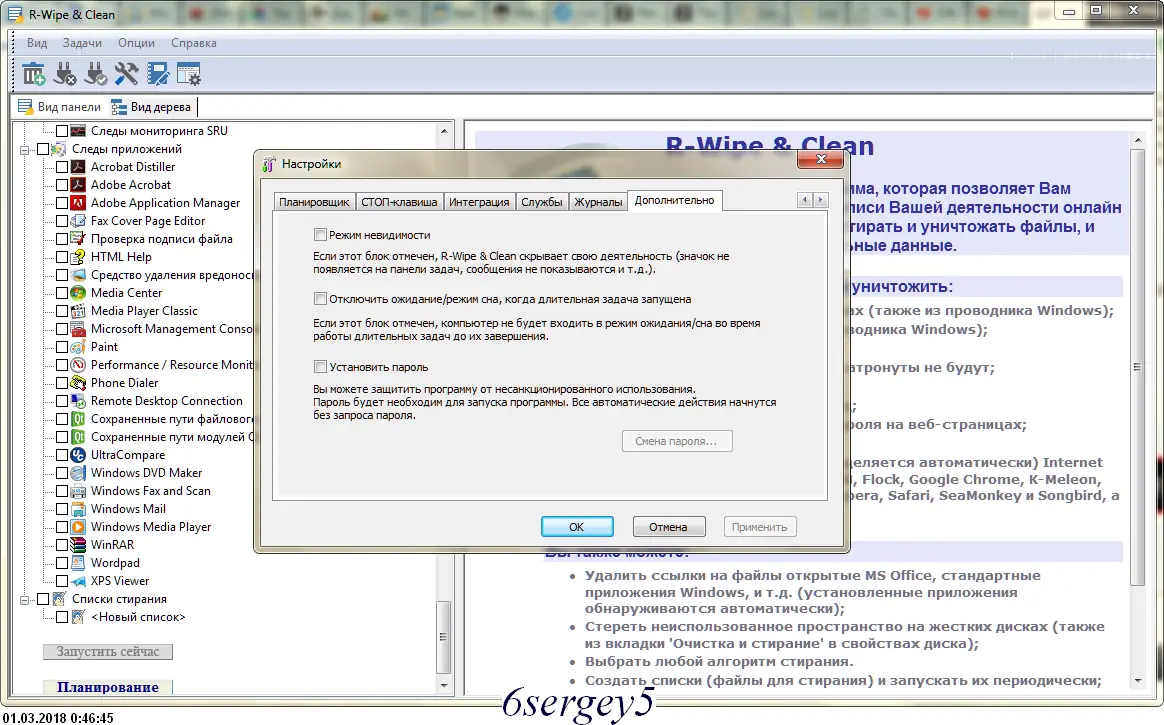The width and height of the screenshot is (1164, 725).
Task: Click the Отмена button
Action: (668, 527)
